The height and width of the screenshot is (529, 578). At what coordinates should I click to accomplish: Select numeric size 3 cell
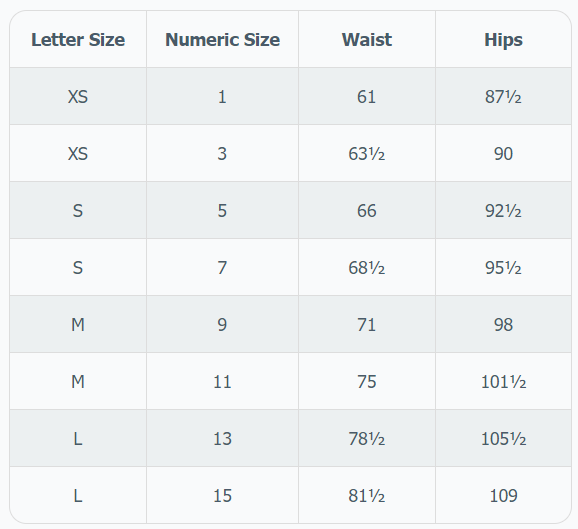222,153
